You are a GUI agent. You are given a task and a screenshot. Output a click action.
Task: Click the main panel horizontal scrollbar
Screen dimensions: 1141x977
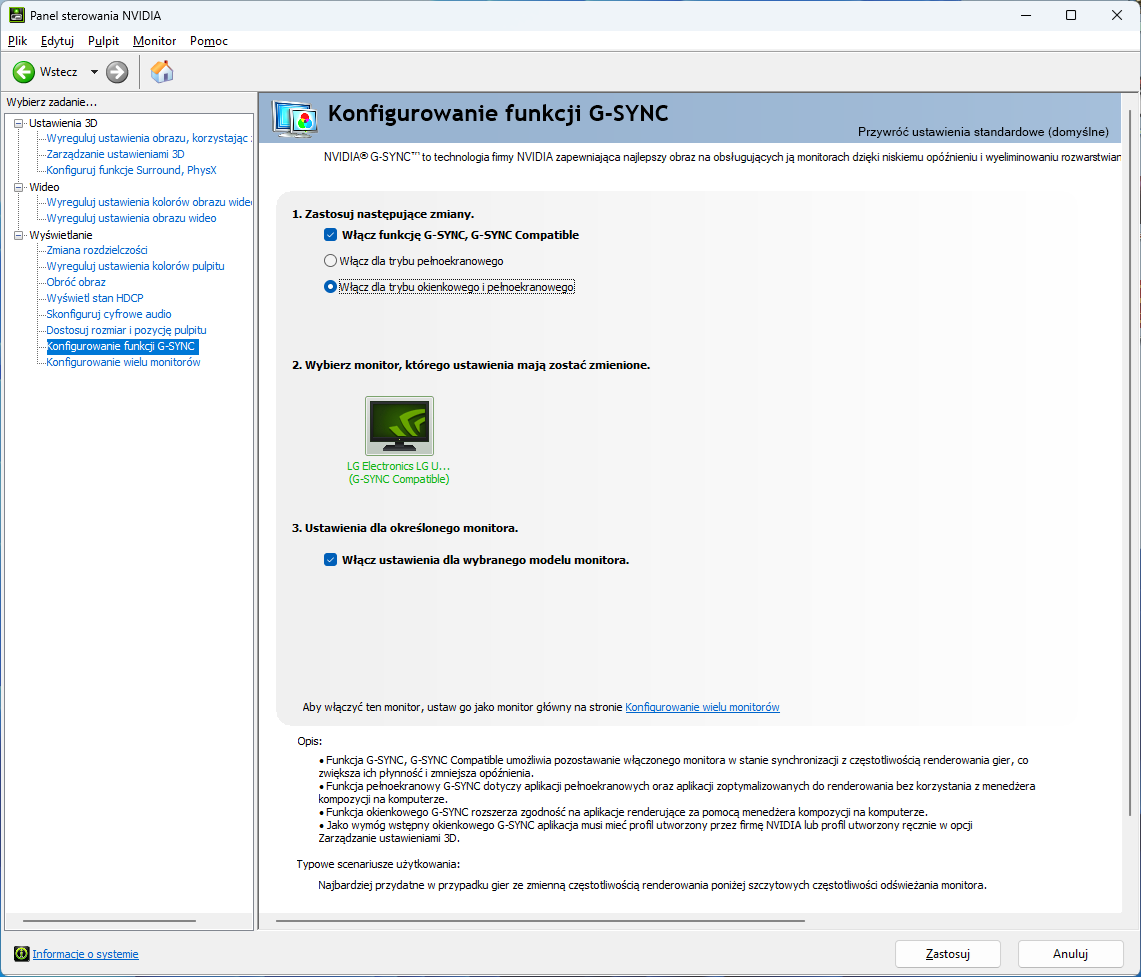tap(540, 921)
